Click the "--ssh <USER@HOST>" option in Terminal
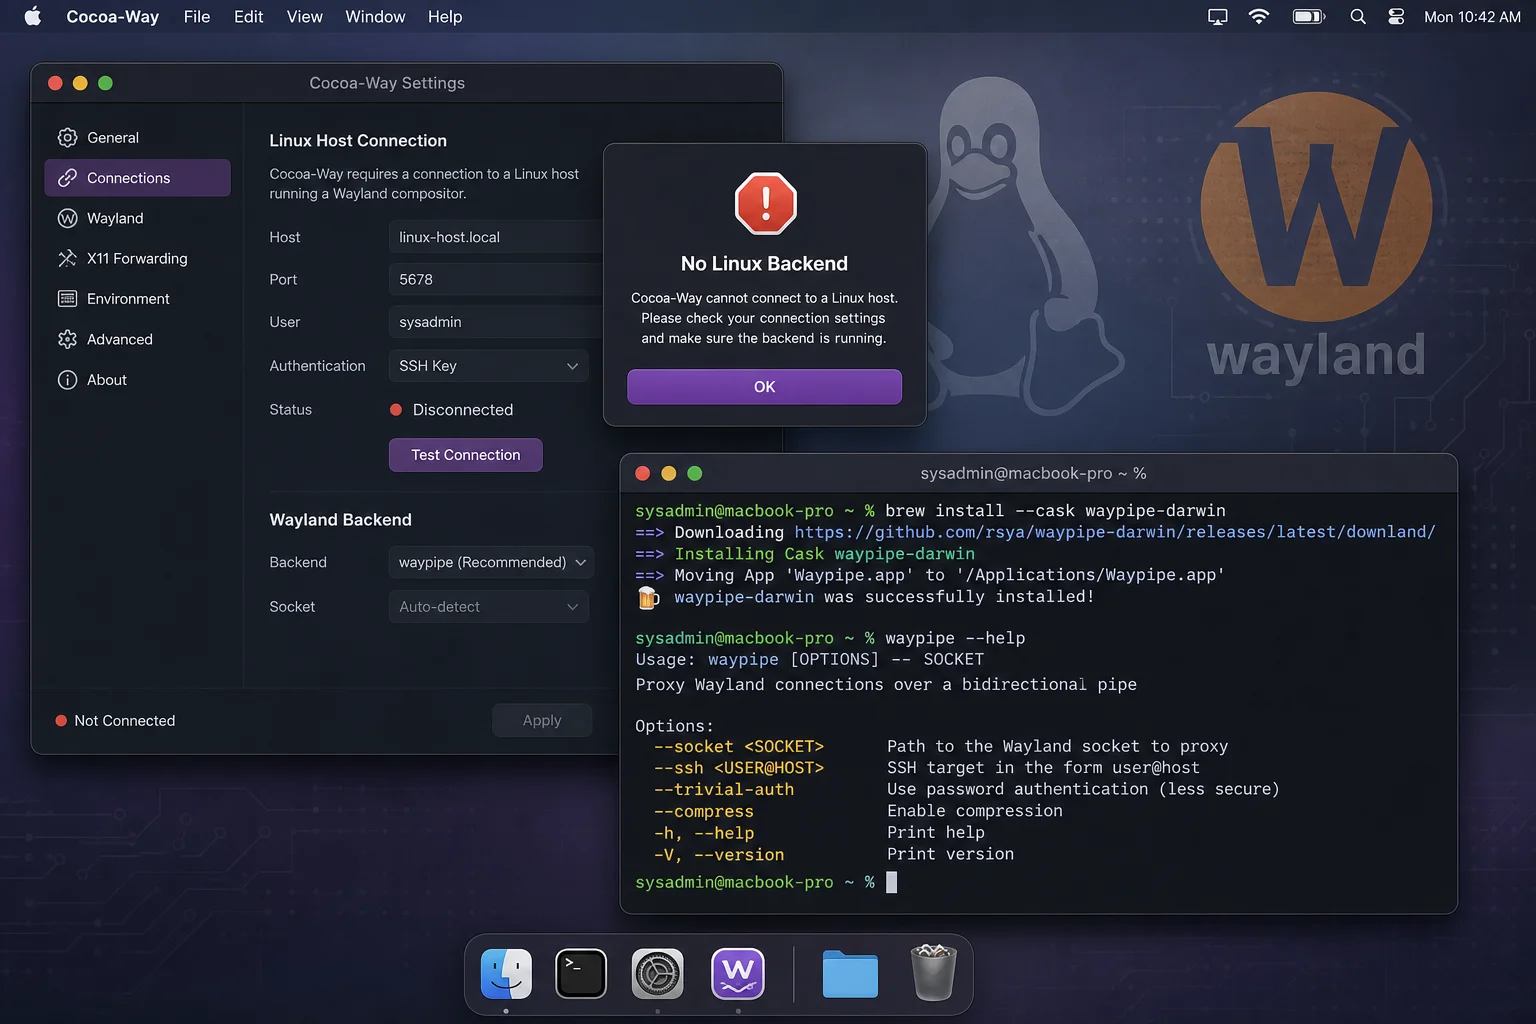Image resolution: width=1536 pixels, height=1024 pixels. [739, 768]
